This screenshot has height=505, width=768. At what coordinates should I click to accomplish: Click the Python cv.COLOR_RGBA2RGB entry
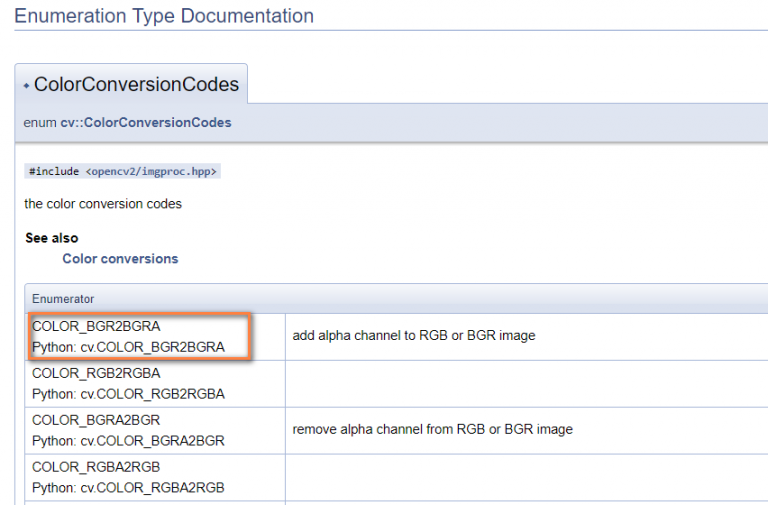pos(128,488)
